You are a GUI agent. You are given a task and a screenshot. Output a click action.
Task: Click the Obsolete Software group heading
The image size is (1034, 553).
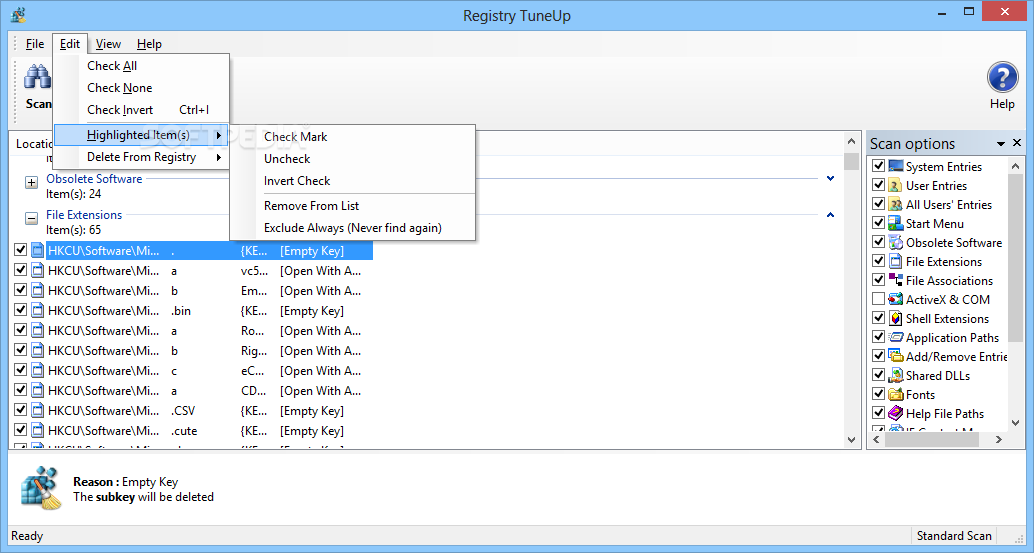point(94,179)
